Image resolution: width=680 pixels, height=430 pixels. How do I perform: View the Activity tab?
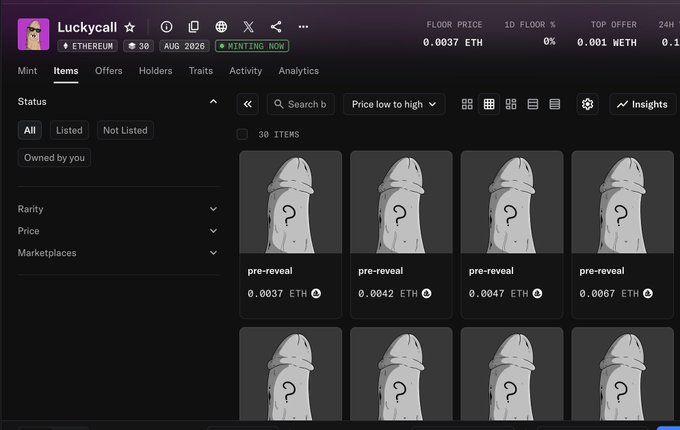[245, 71]
